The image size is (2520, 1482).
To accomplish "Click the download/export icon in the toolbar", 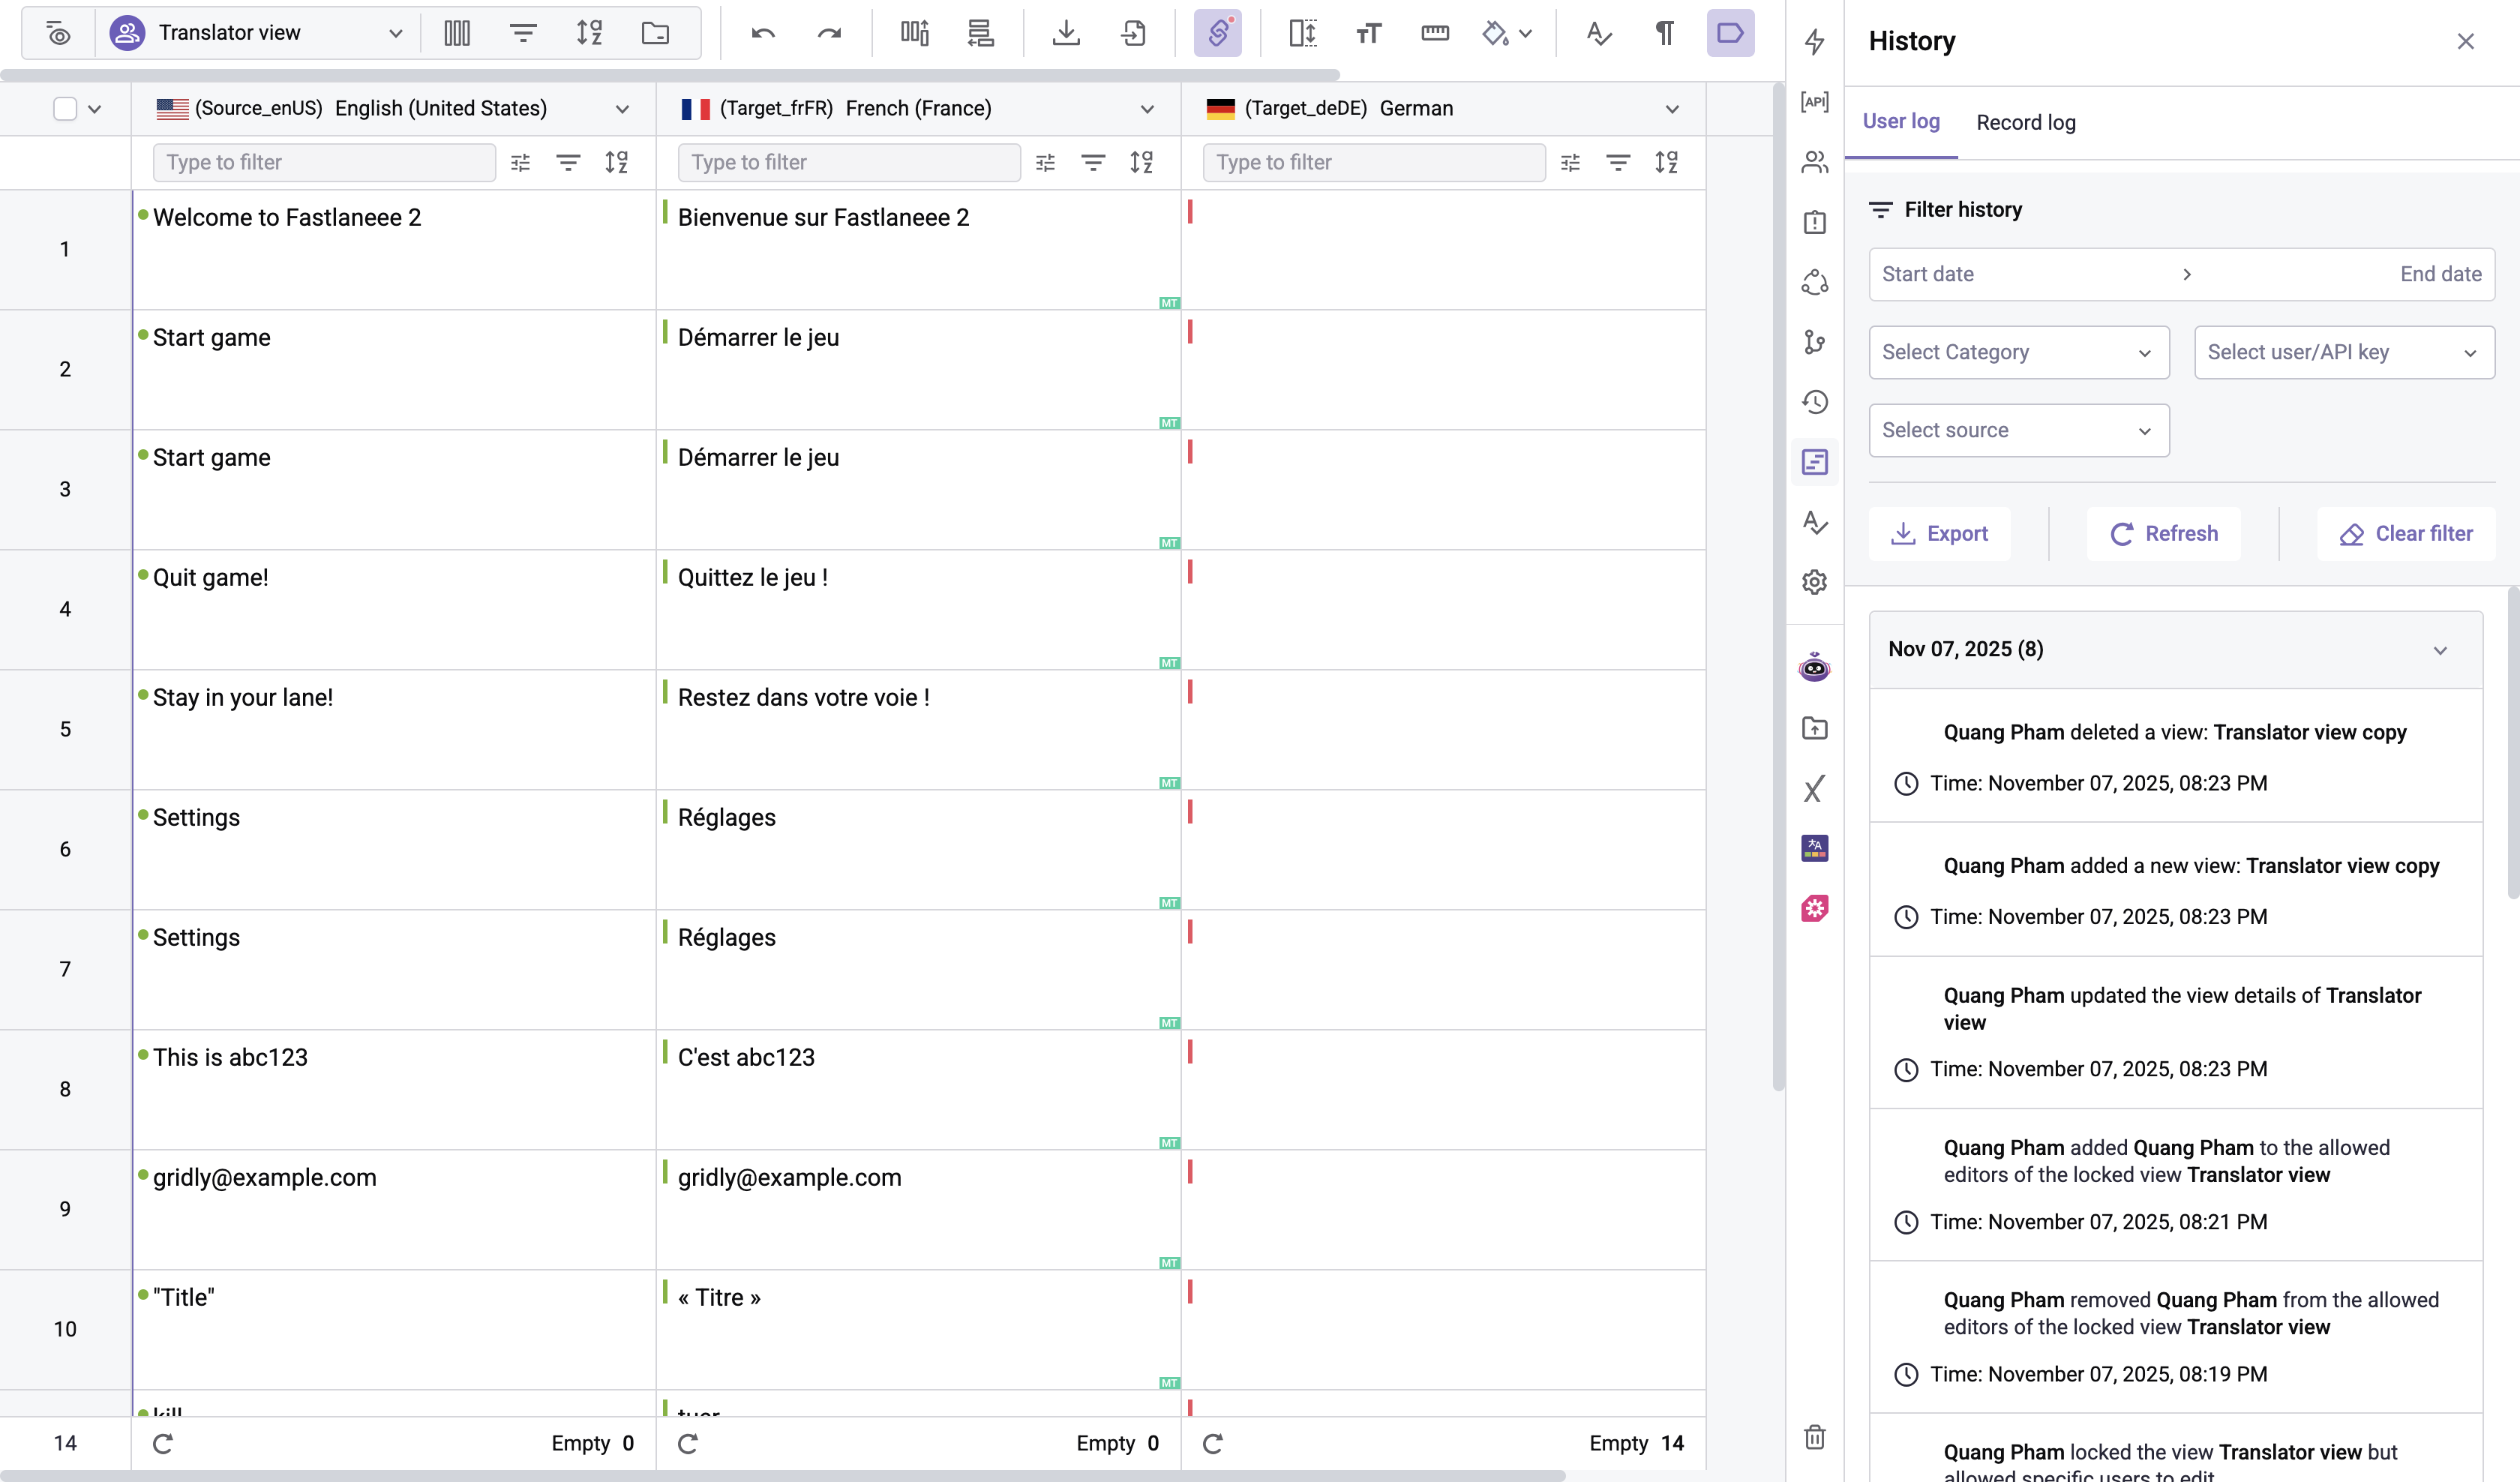I will coord(1066,33).
